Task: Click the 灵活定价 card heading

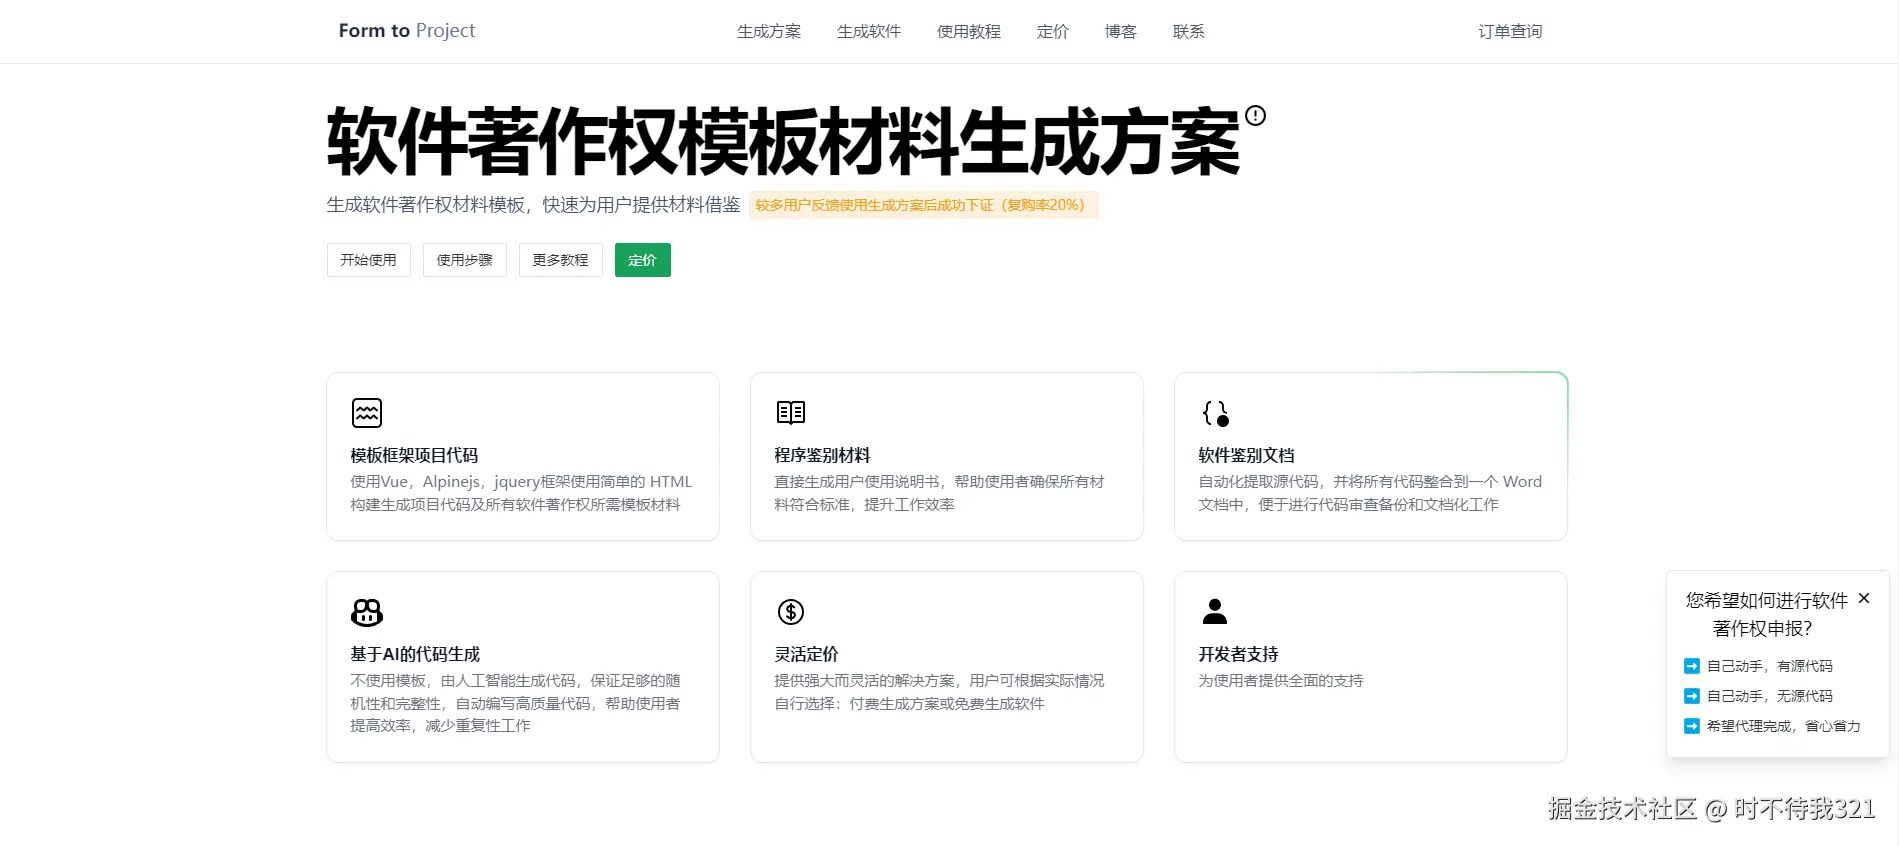Action: point(806,654)
